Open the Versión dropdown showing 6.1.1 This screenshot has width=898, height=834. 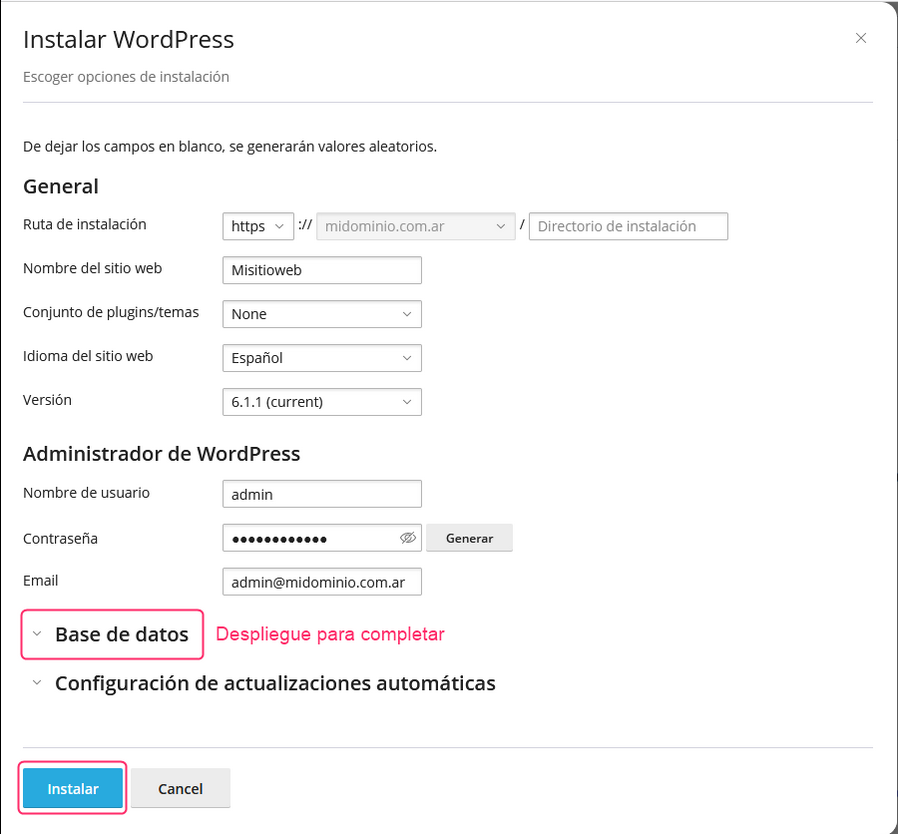click(x=322, y=402)
